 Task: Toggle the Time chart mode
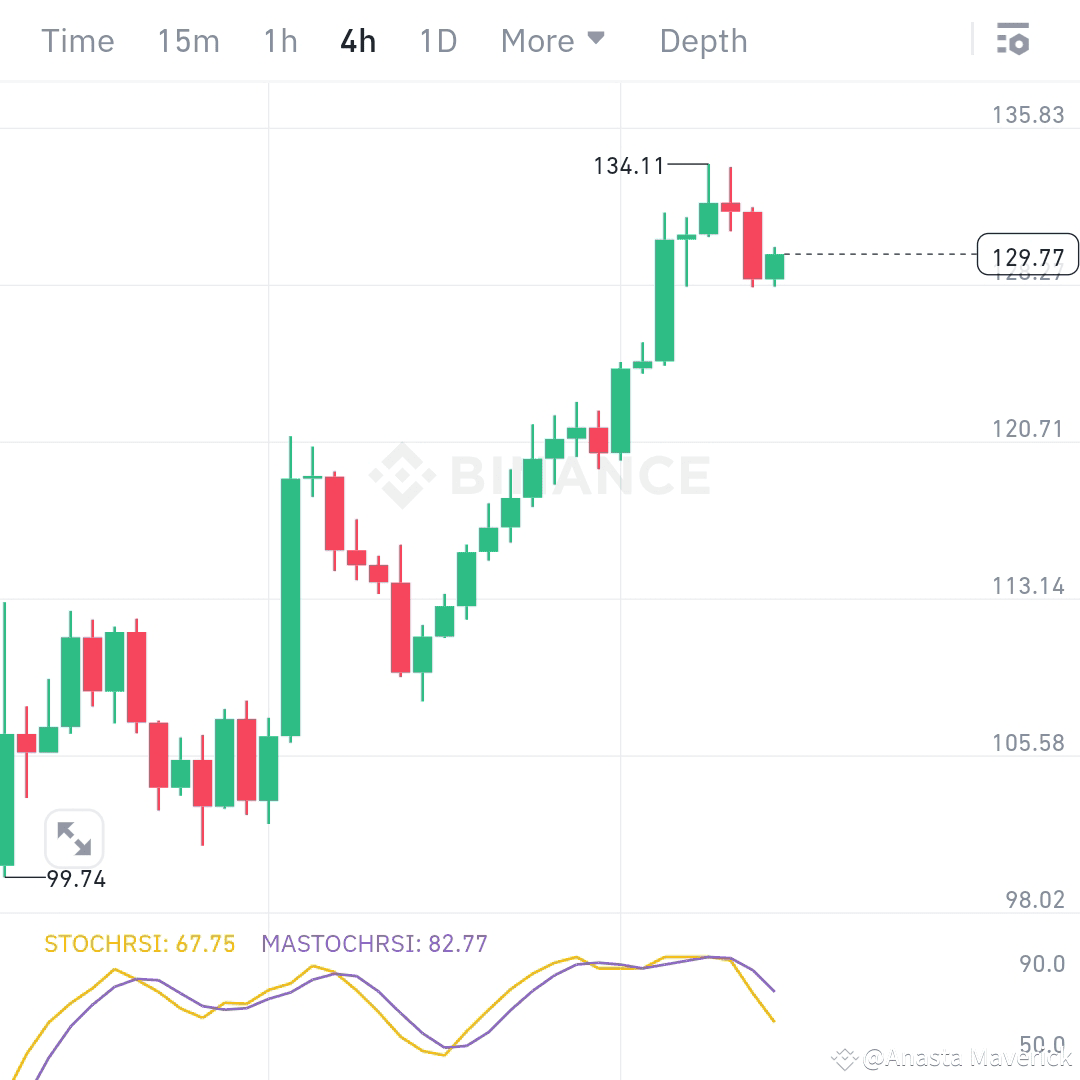point(77,41)
